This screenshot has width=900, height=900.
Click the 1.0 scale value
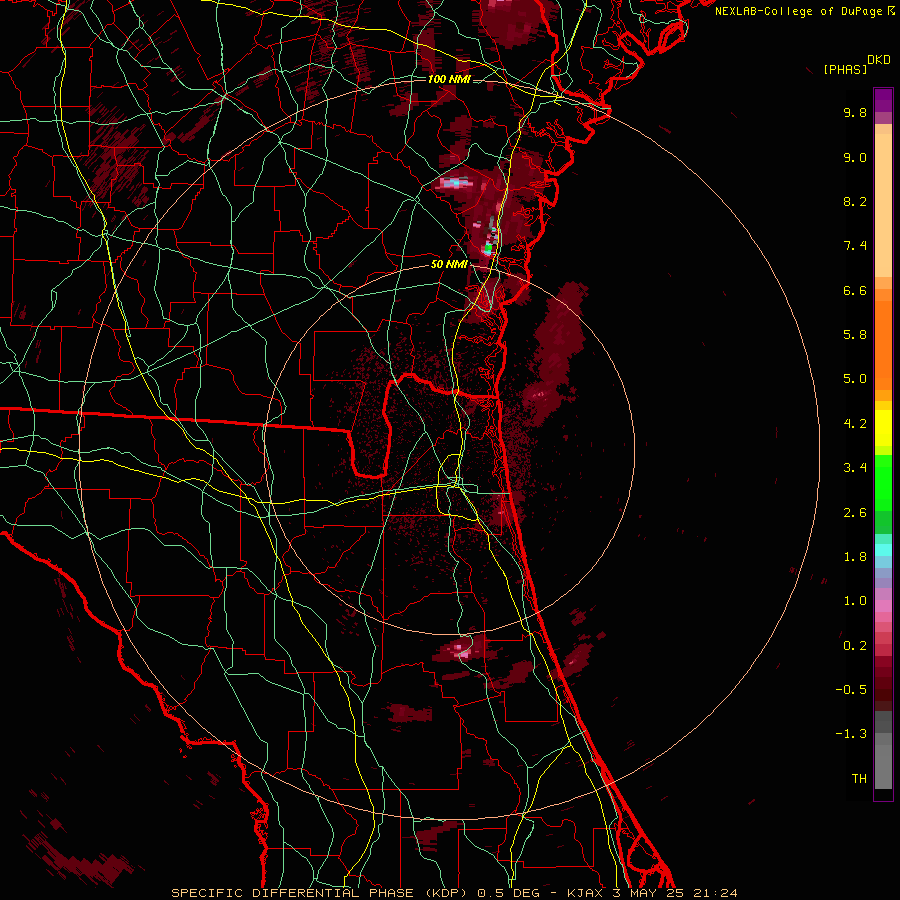855,601
